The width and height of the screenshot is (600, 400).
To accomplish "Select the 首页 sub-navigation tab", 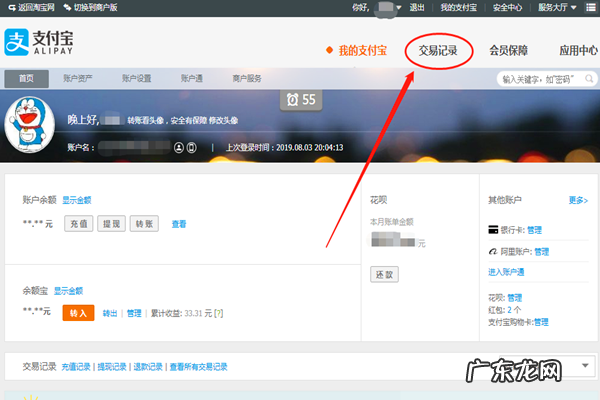I will [26, 78].
